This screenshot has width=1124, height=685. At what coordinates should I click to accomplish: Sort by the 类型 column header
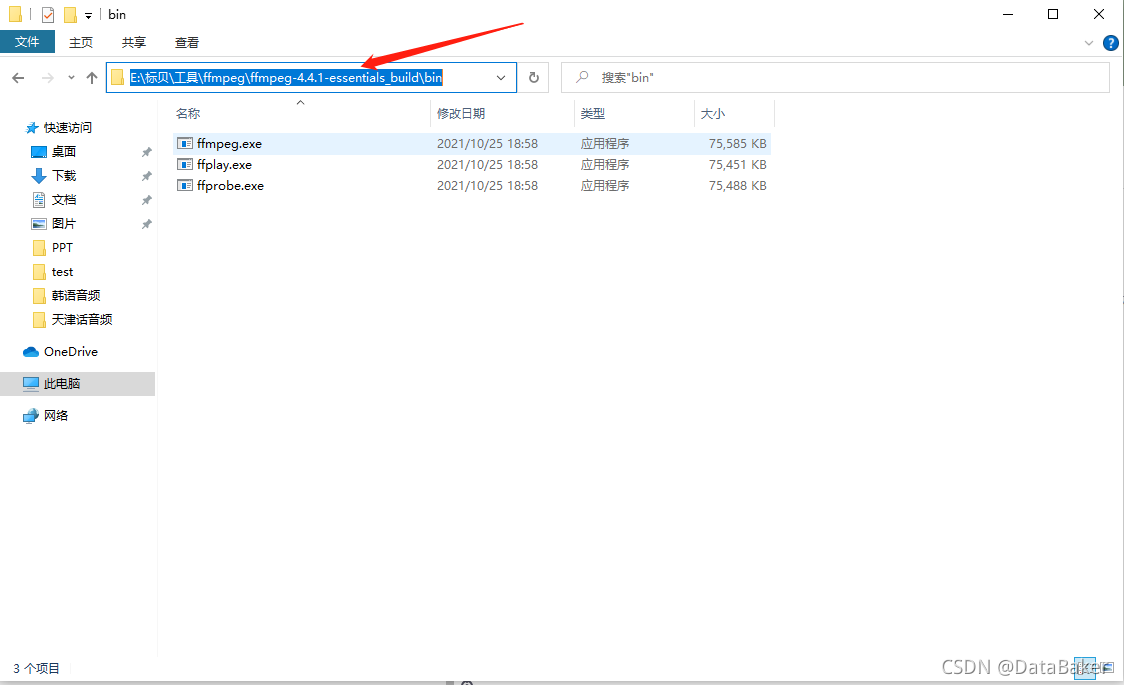[x=593, y=113]
